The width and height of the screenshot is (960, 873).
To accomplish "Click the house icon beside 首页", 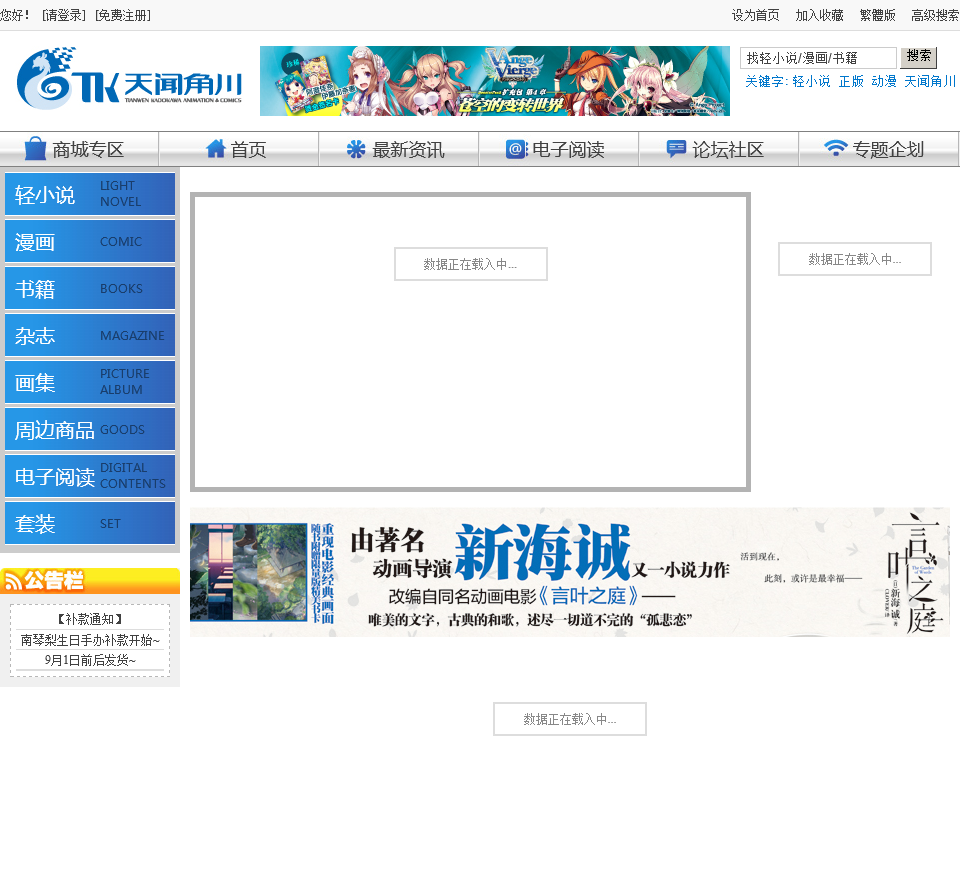I will 216,149.
